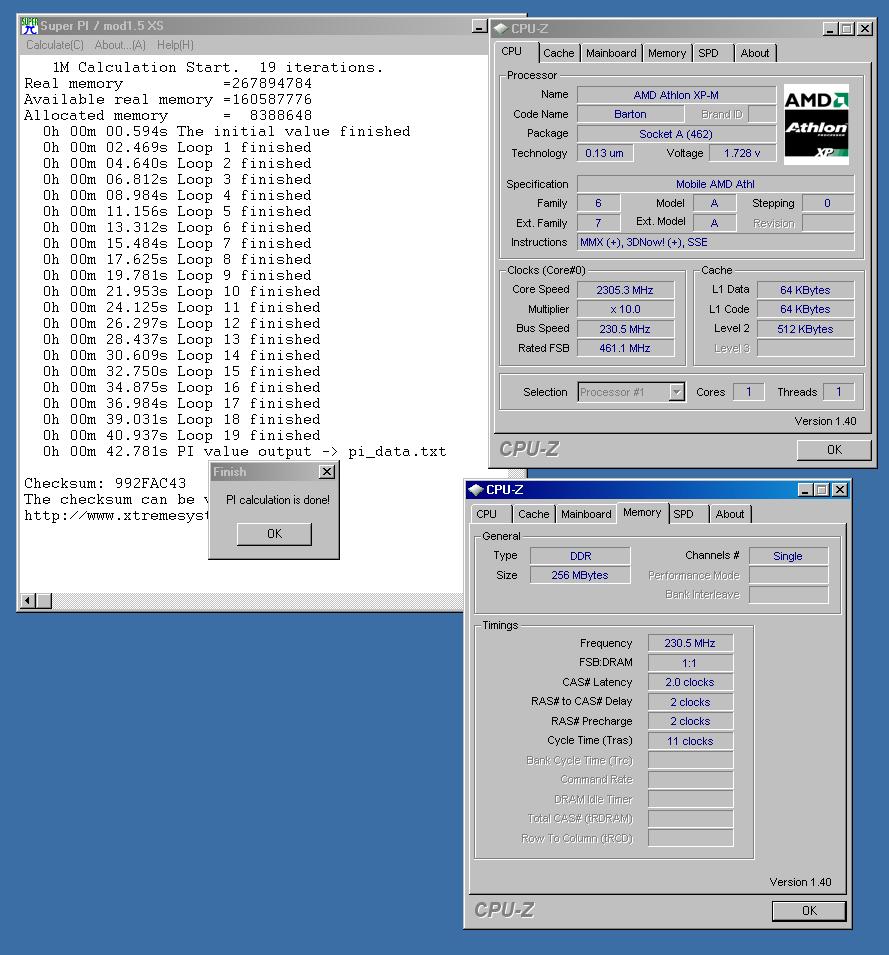Click the Channels # value Single
The width and height of the screenshot is (889, 955).
788,556
